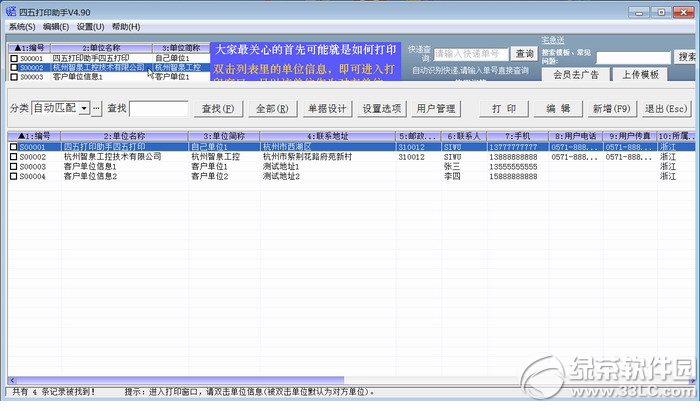This screenshot has width=700, height=411.
Task: Sort main table by 4:联系地址 column
Action: (x=327, y=136)
